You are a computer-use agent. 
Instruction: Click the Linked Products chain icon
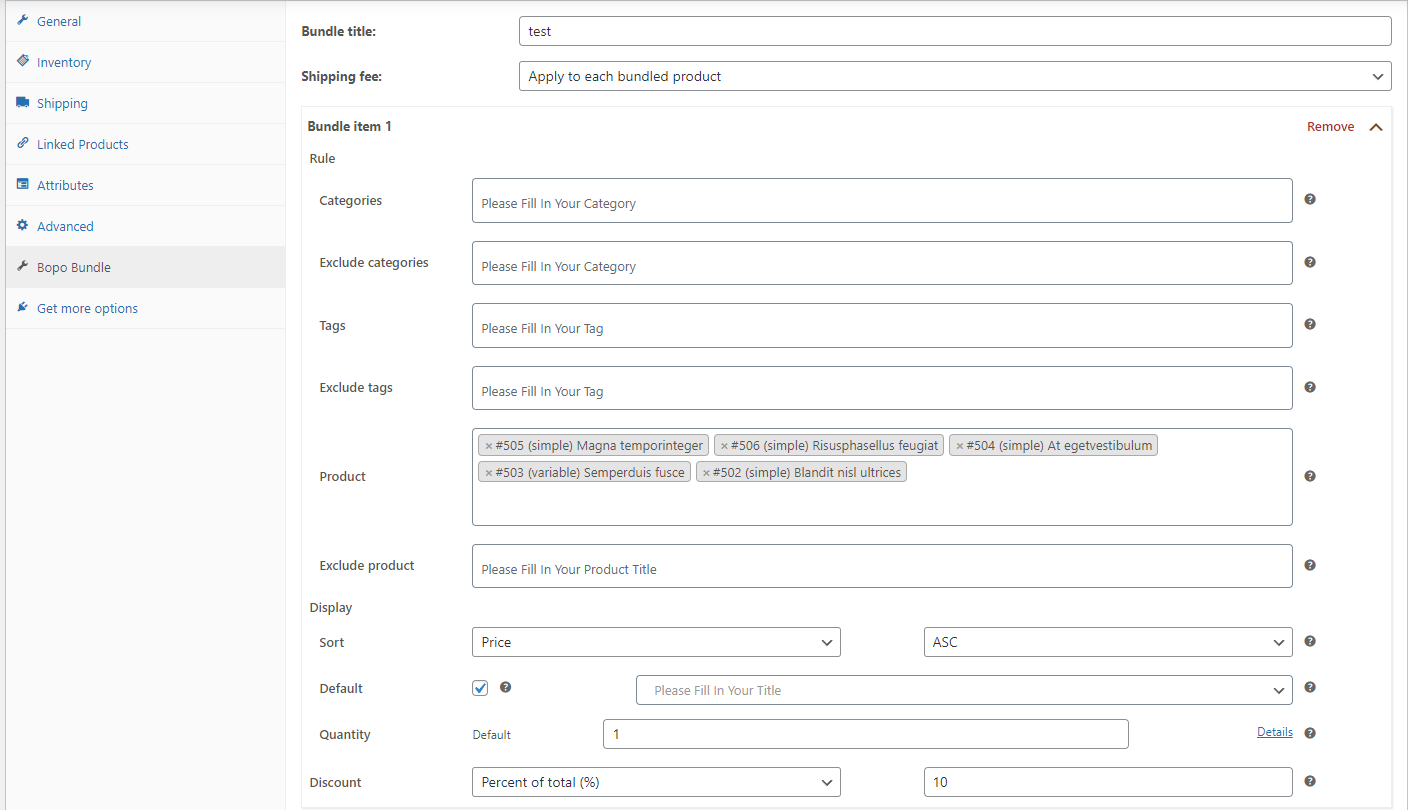pos(23,143)
